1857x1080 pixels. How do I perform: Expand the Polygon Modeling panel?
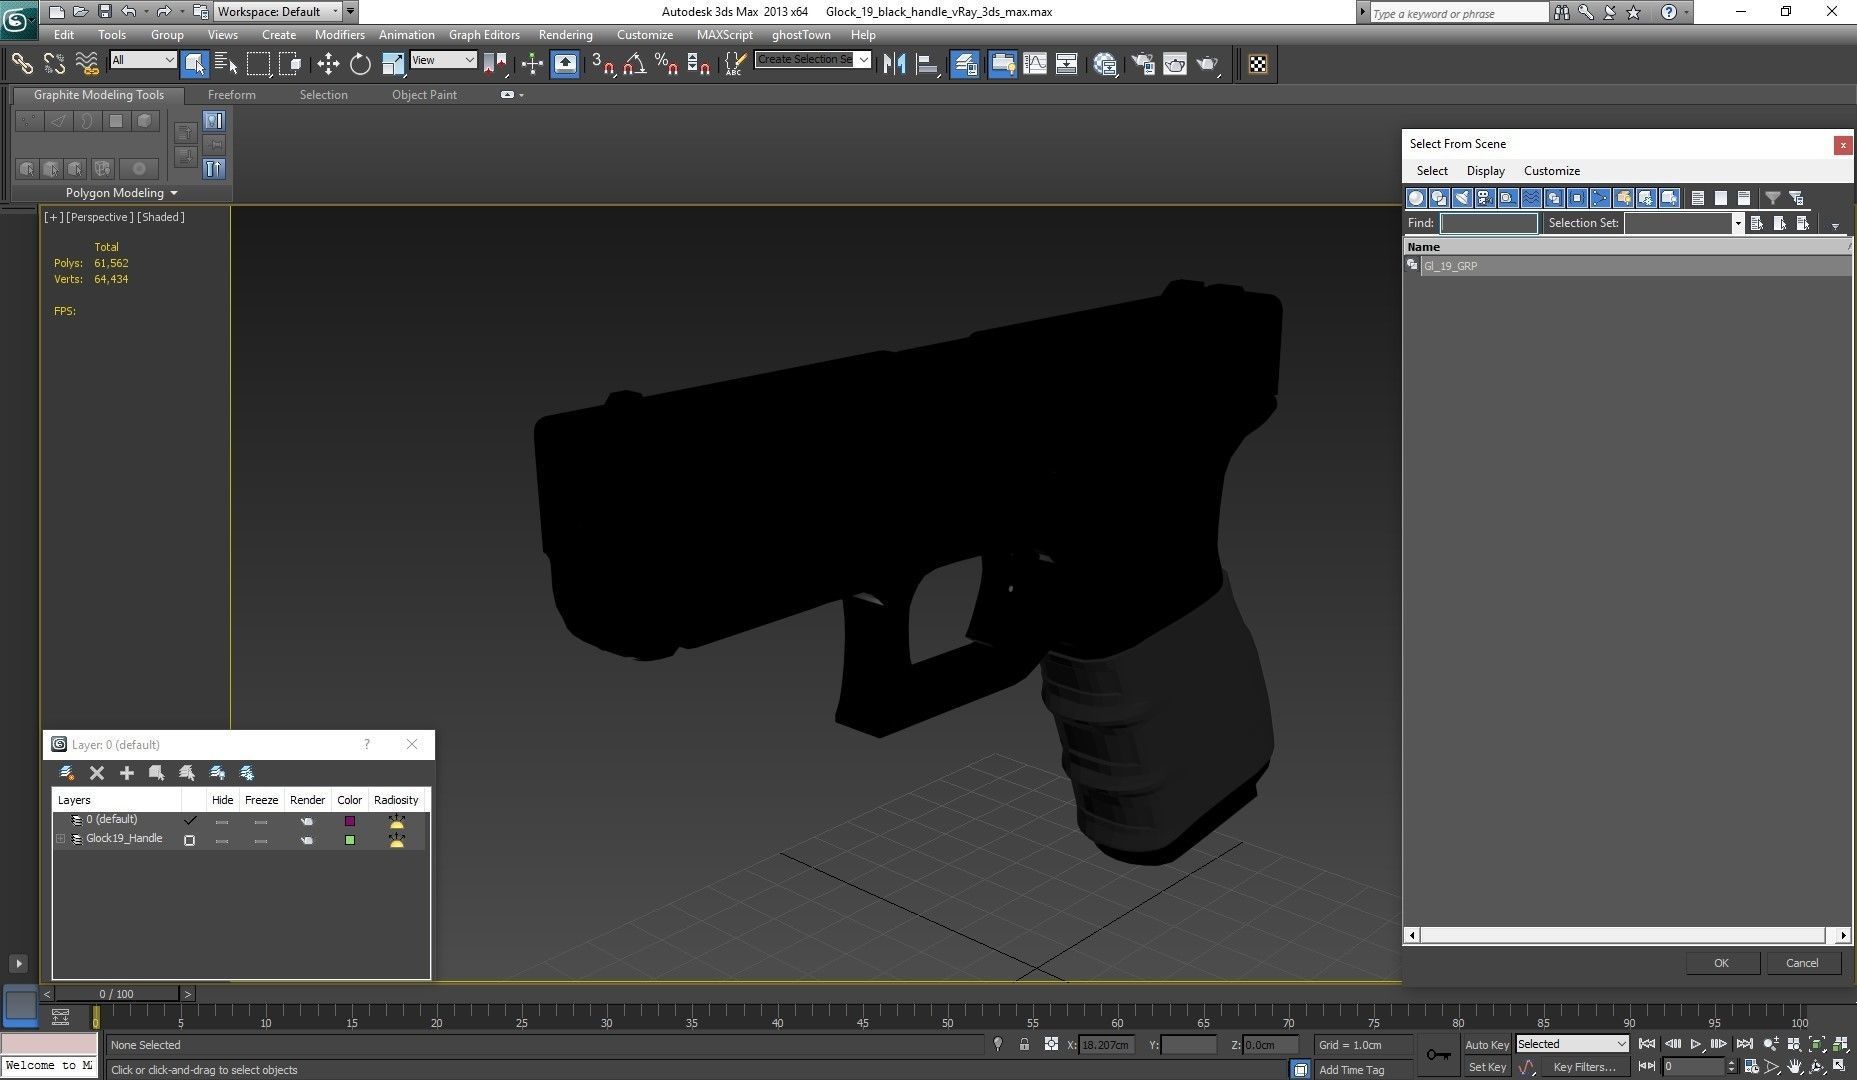pyautogui.click(x=121, y=193)
